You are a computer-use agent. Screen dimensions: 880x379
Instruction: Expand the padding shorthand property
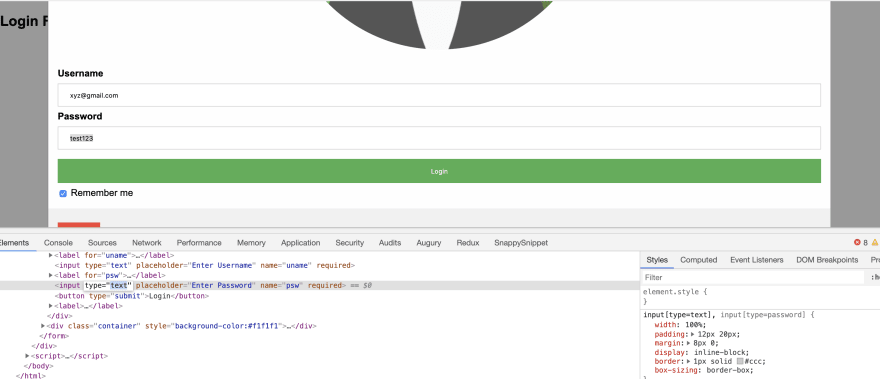(693, 334)
